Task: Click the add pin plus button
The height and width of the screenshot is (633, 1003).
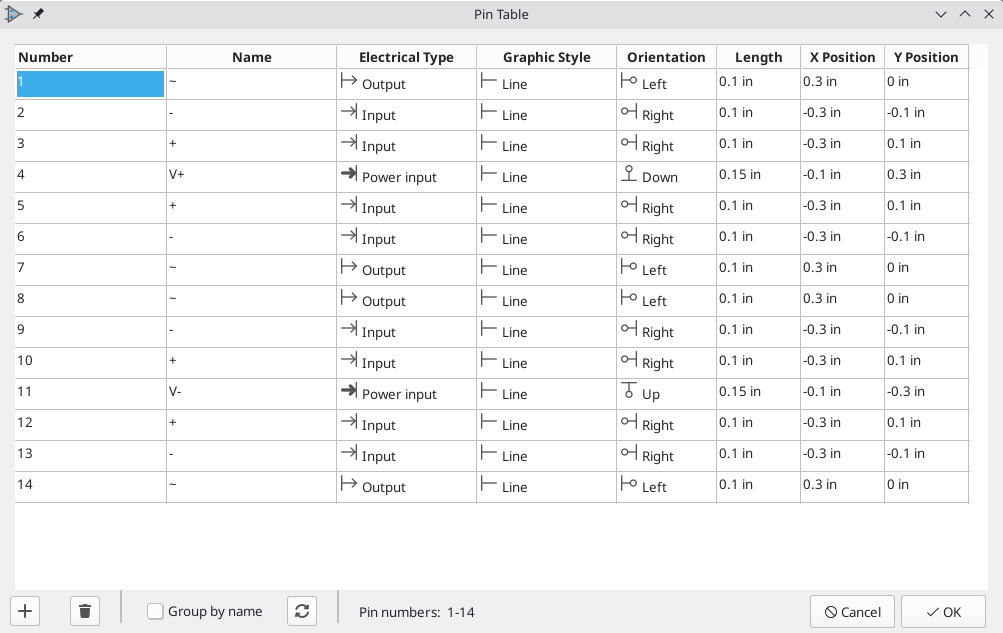Action: click(x=25, y=611)
